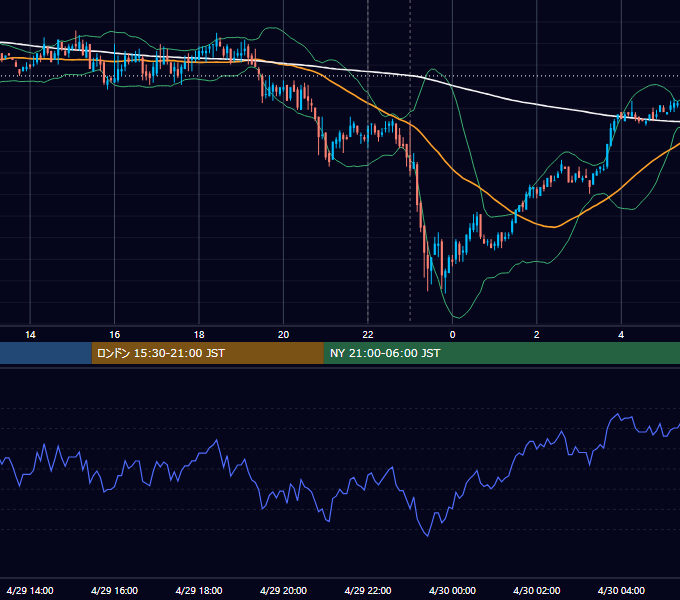Click the '22' hour label on the upper time axis
This screenshot has width=680, height=600.
(368, 335)
